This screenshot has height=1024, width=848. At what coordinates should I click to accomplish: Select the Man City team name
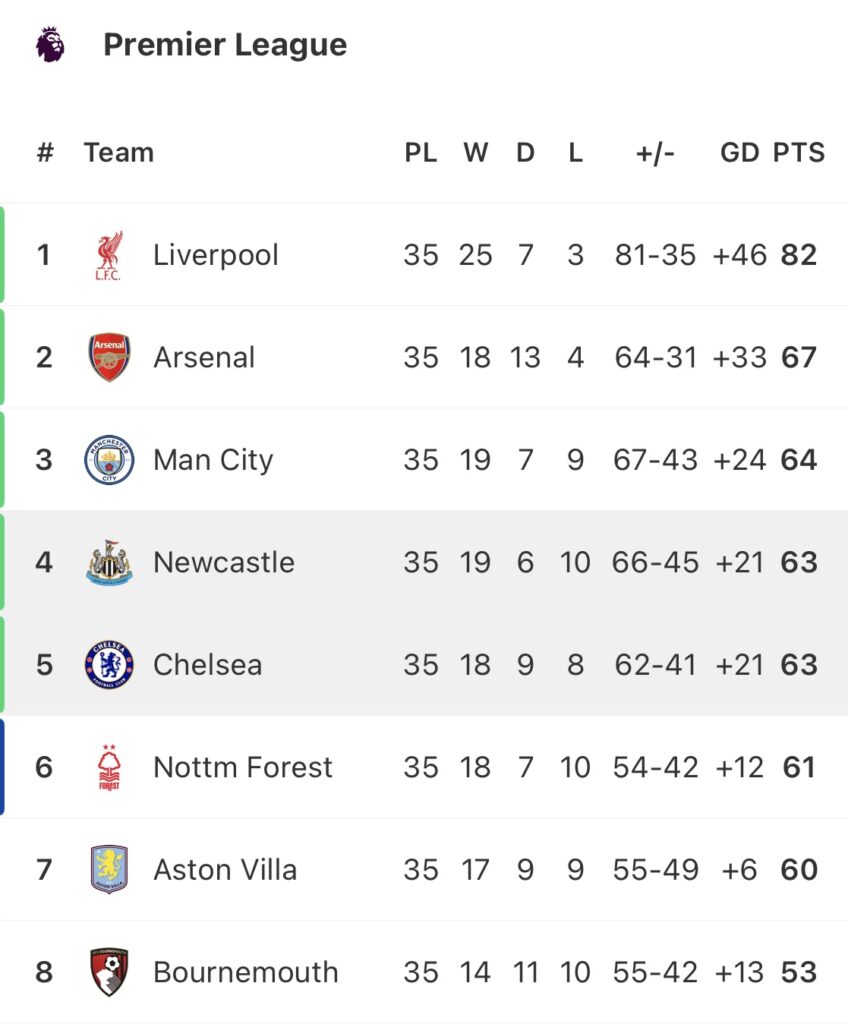(213, 460)
